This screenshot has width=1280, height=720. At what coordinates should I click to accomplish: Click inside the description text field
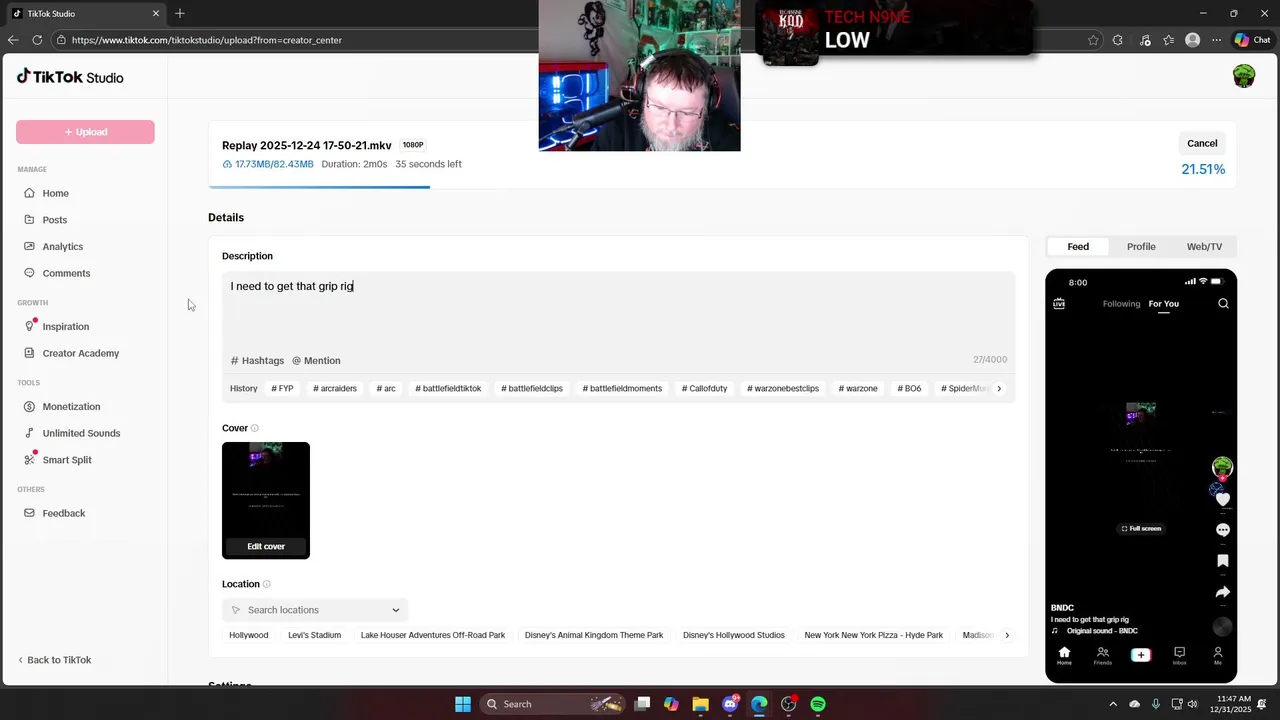618,310
